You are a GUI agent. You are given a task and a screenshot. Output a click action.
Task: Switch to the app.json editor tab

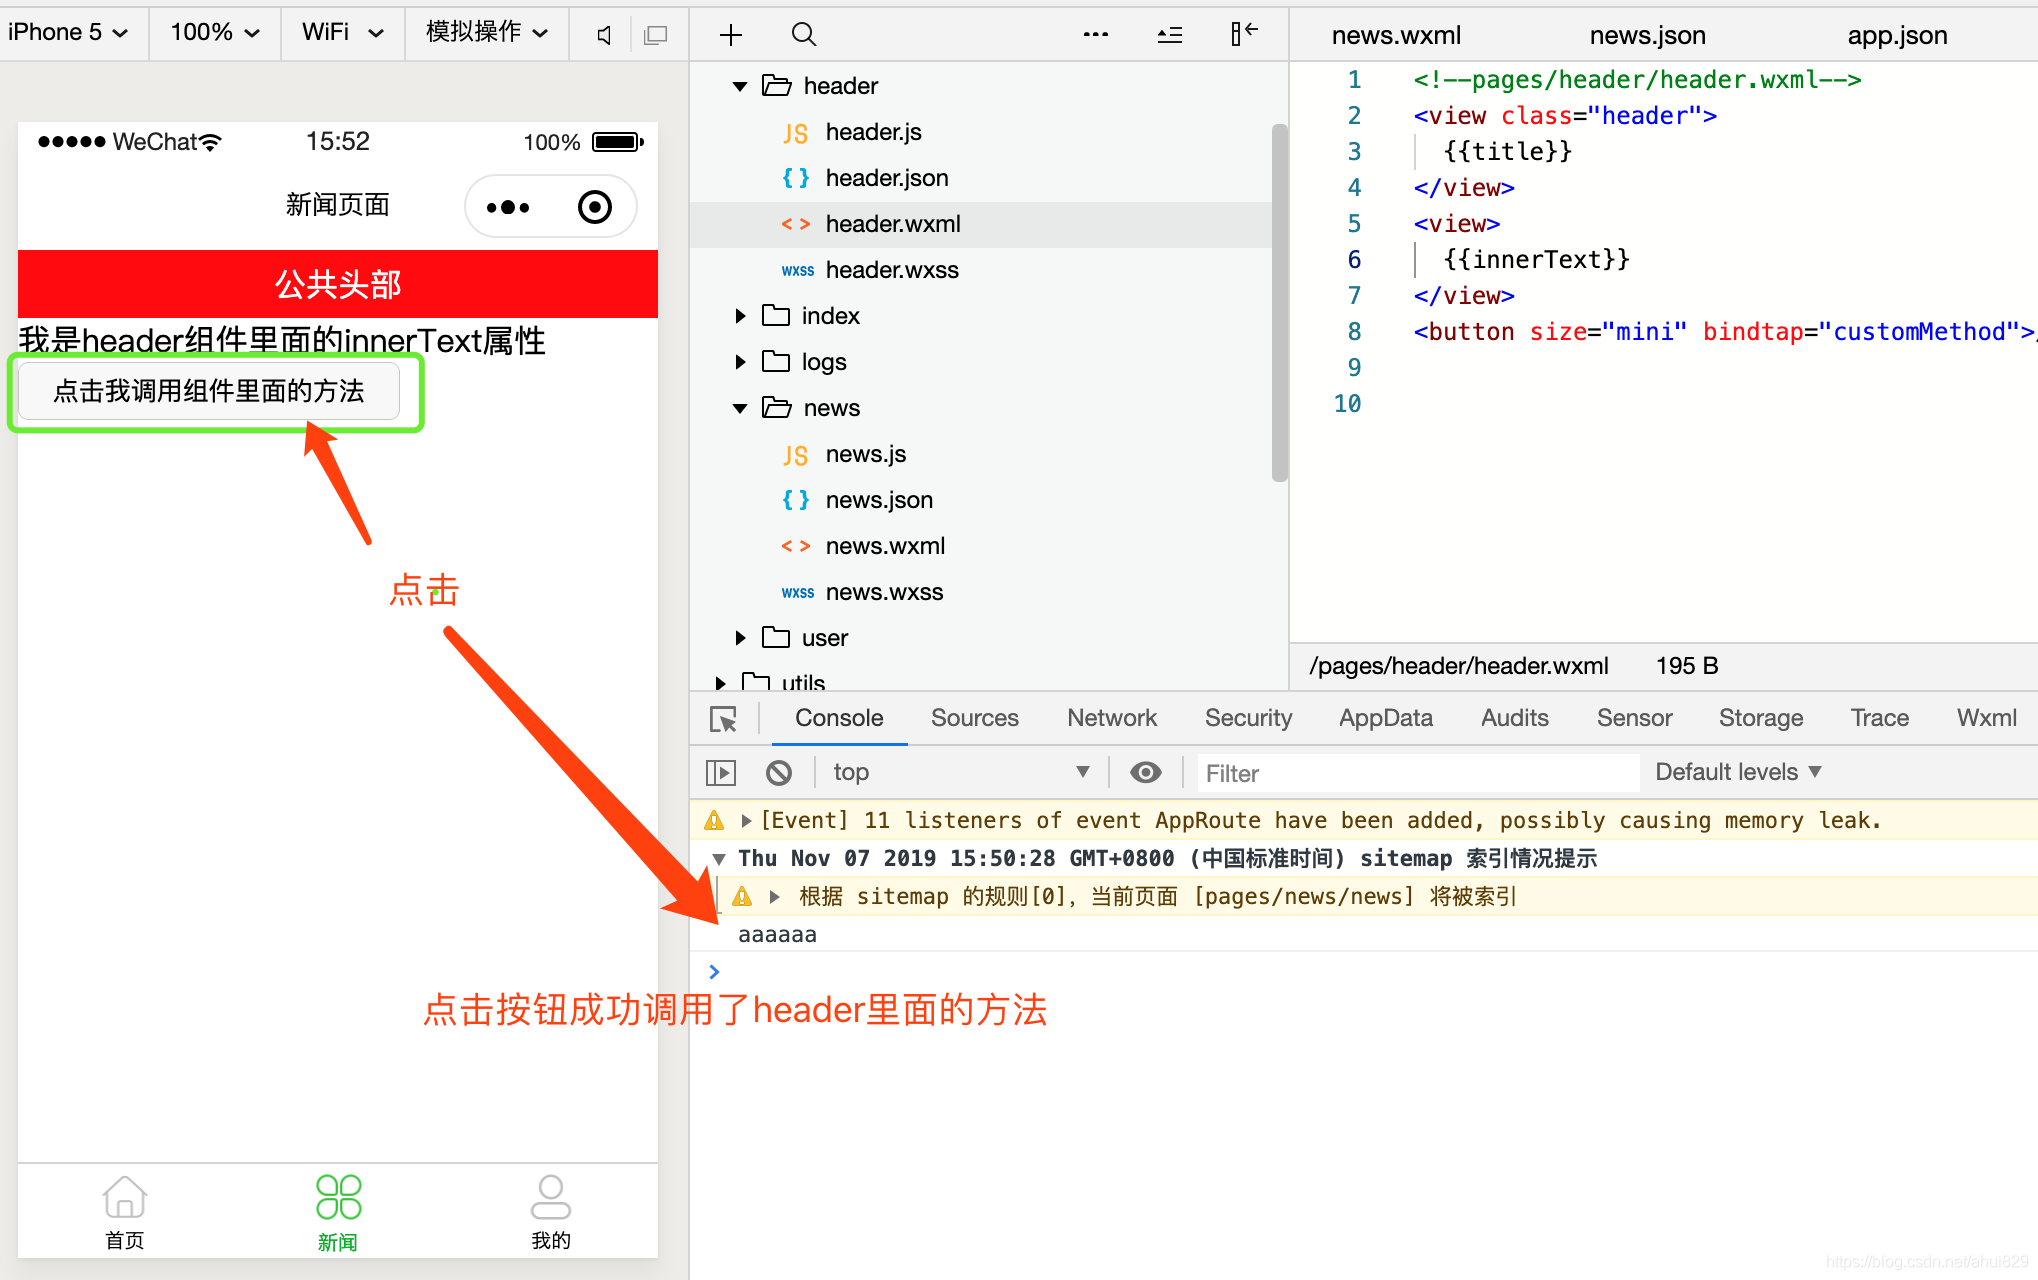pyautogui.click(x=1896, y=34)
